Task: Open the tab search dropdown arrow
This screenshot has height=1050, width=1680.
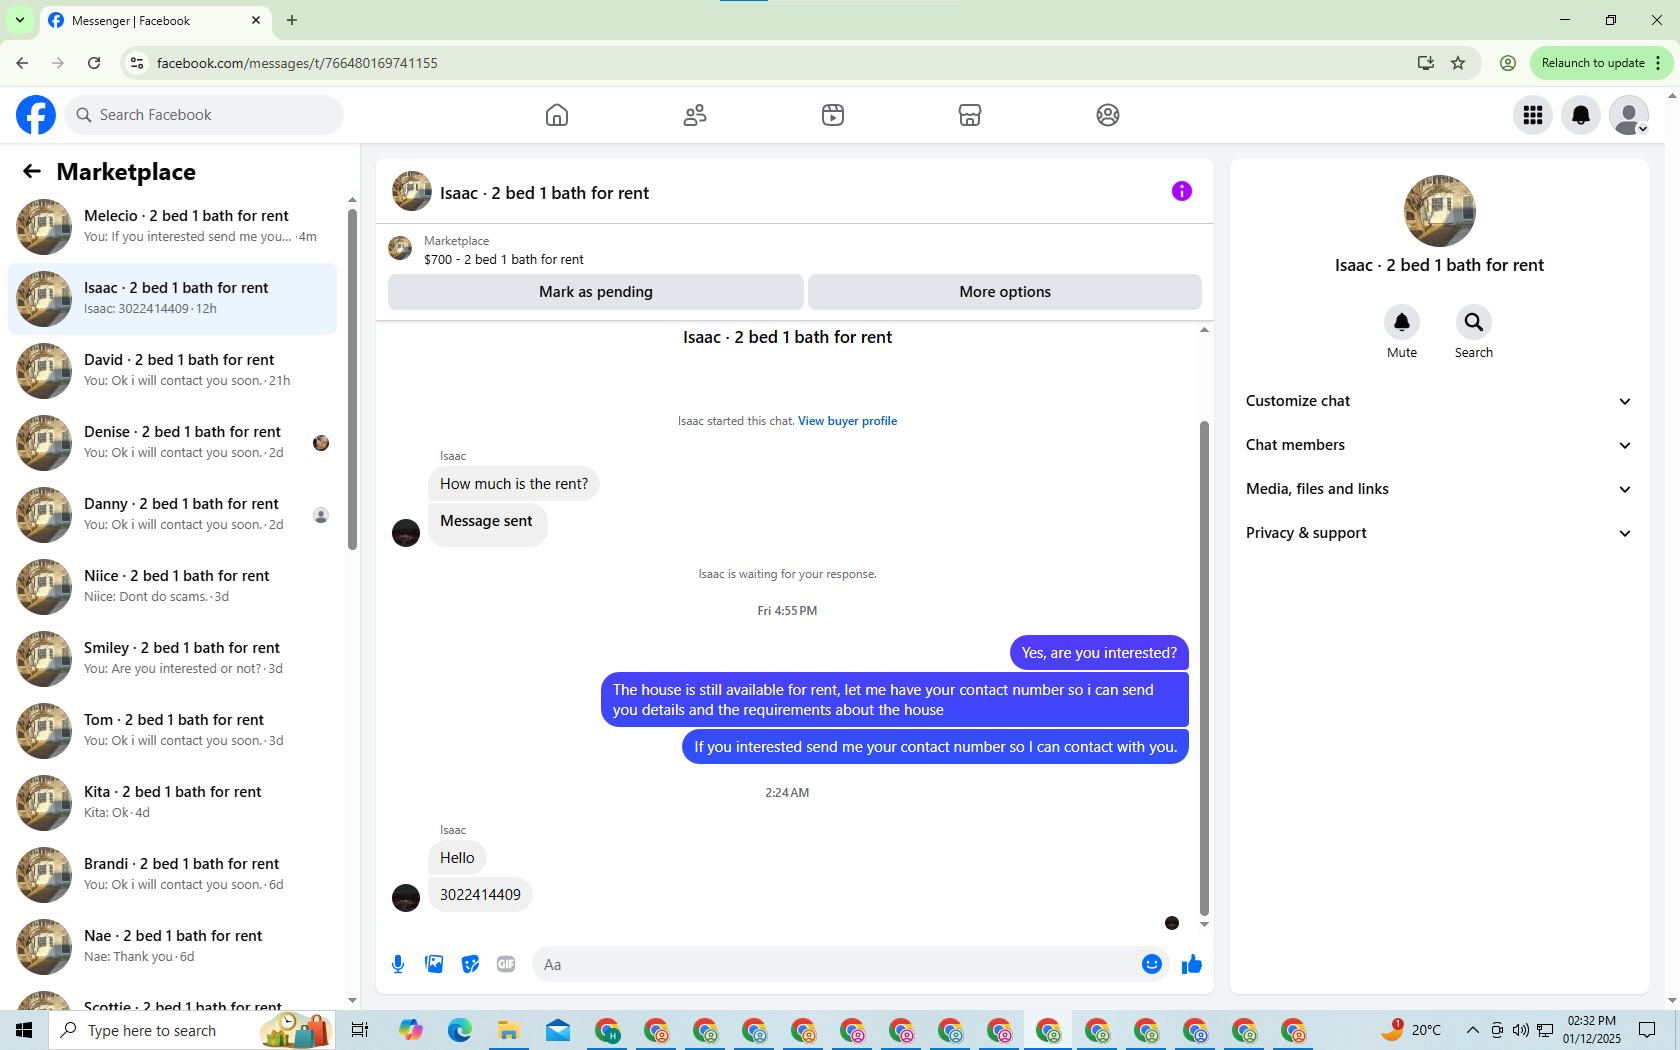Action: click(20, 20)
